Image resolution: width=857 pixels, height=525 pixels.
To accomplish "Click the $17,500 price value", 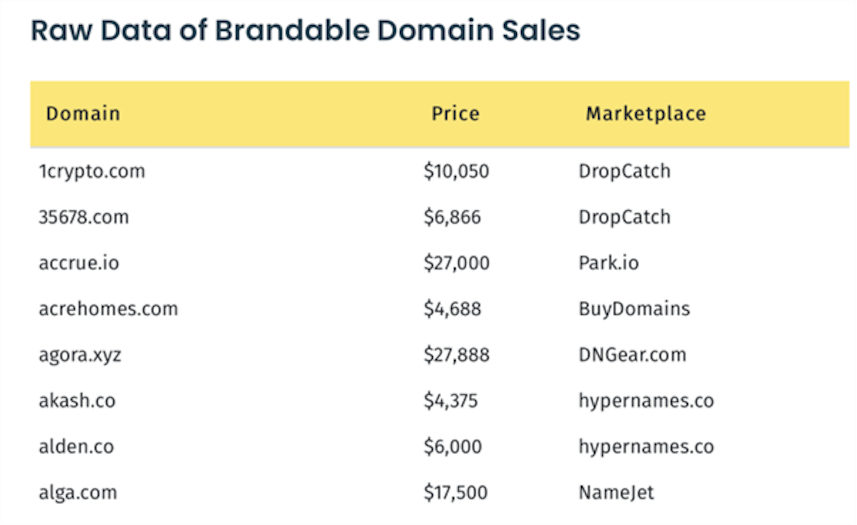I will click(x=456, y=493).
